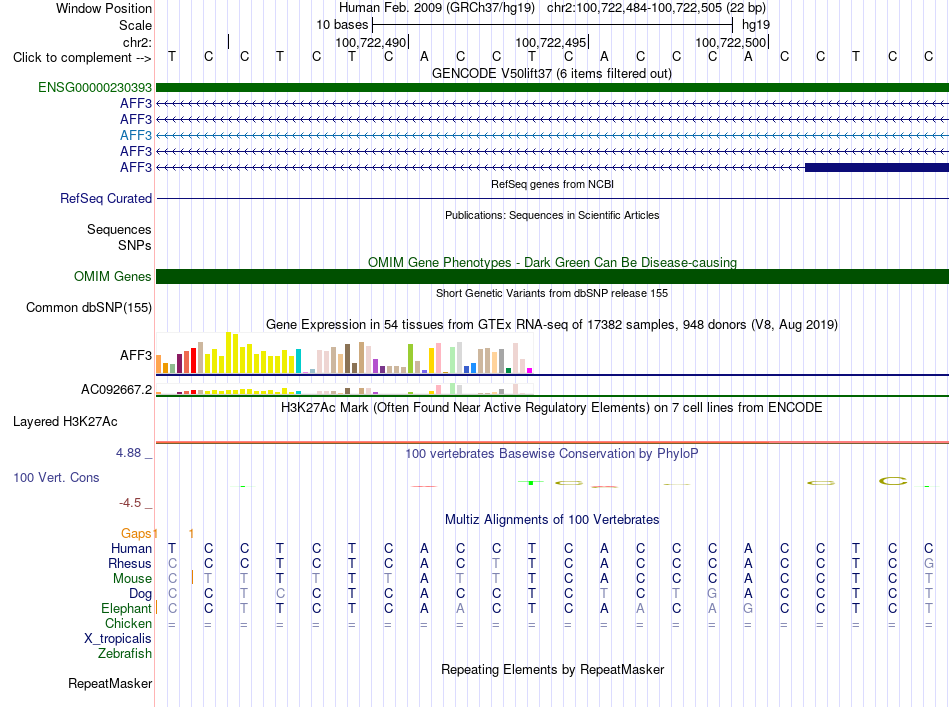Open the 100 Vert. Cons track settings
The width and height of the screenshot is (950, 707).
point(56,477)
